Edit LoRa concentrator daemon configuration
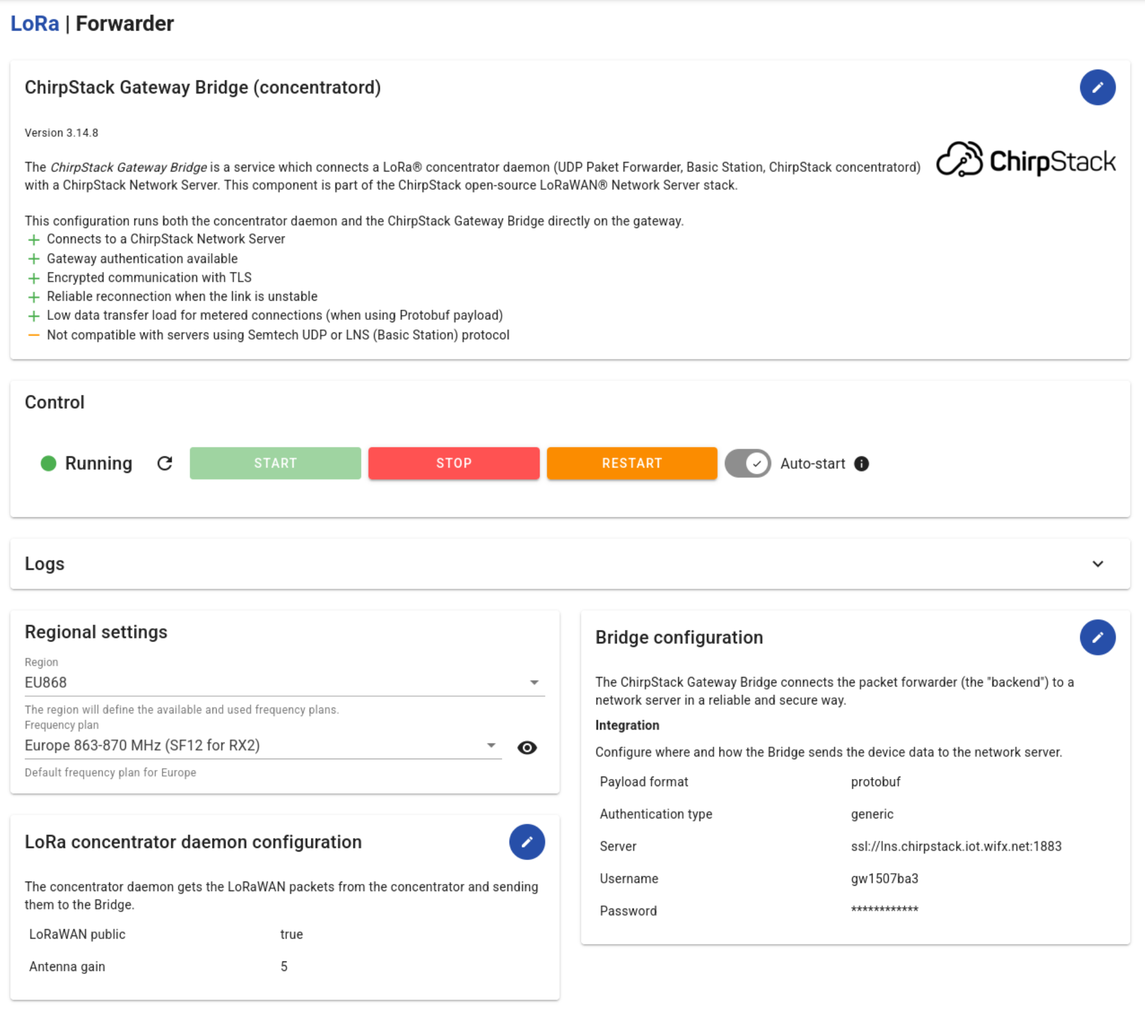 pyautogui.click(x=527, y=842)
